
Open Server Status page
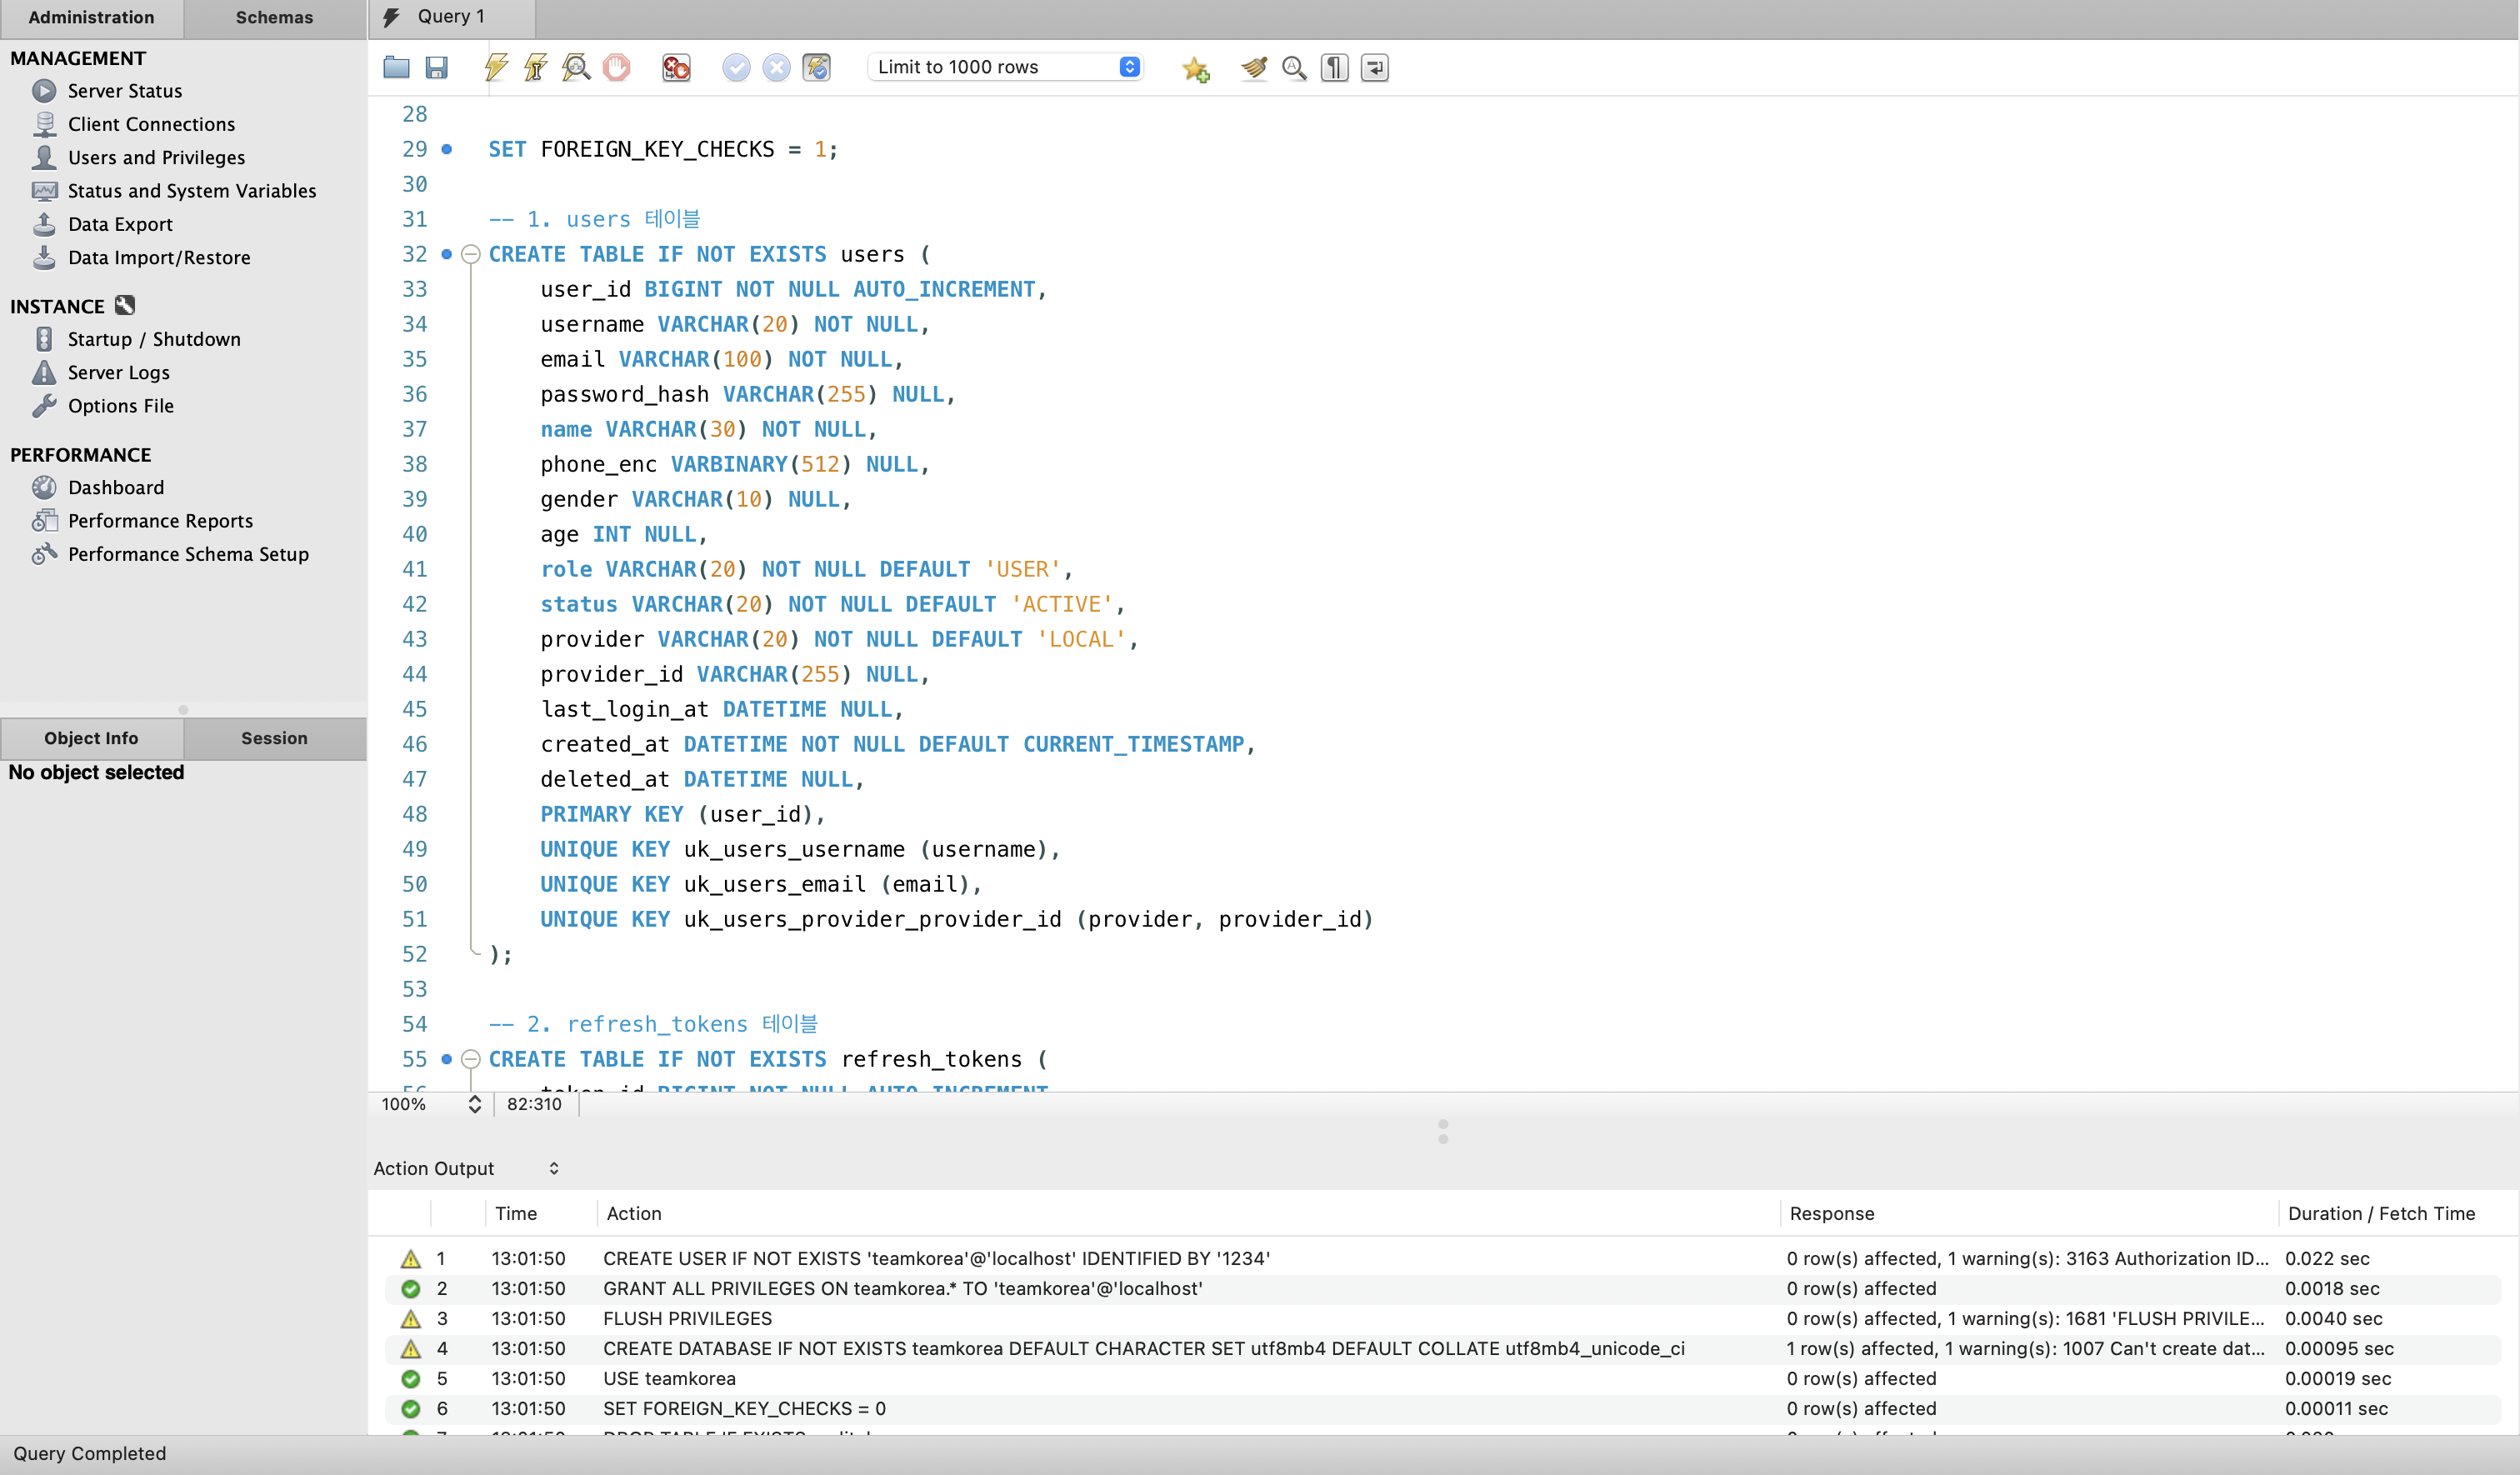[x=125, y=91]
